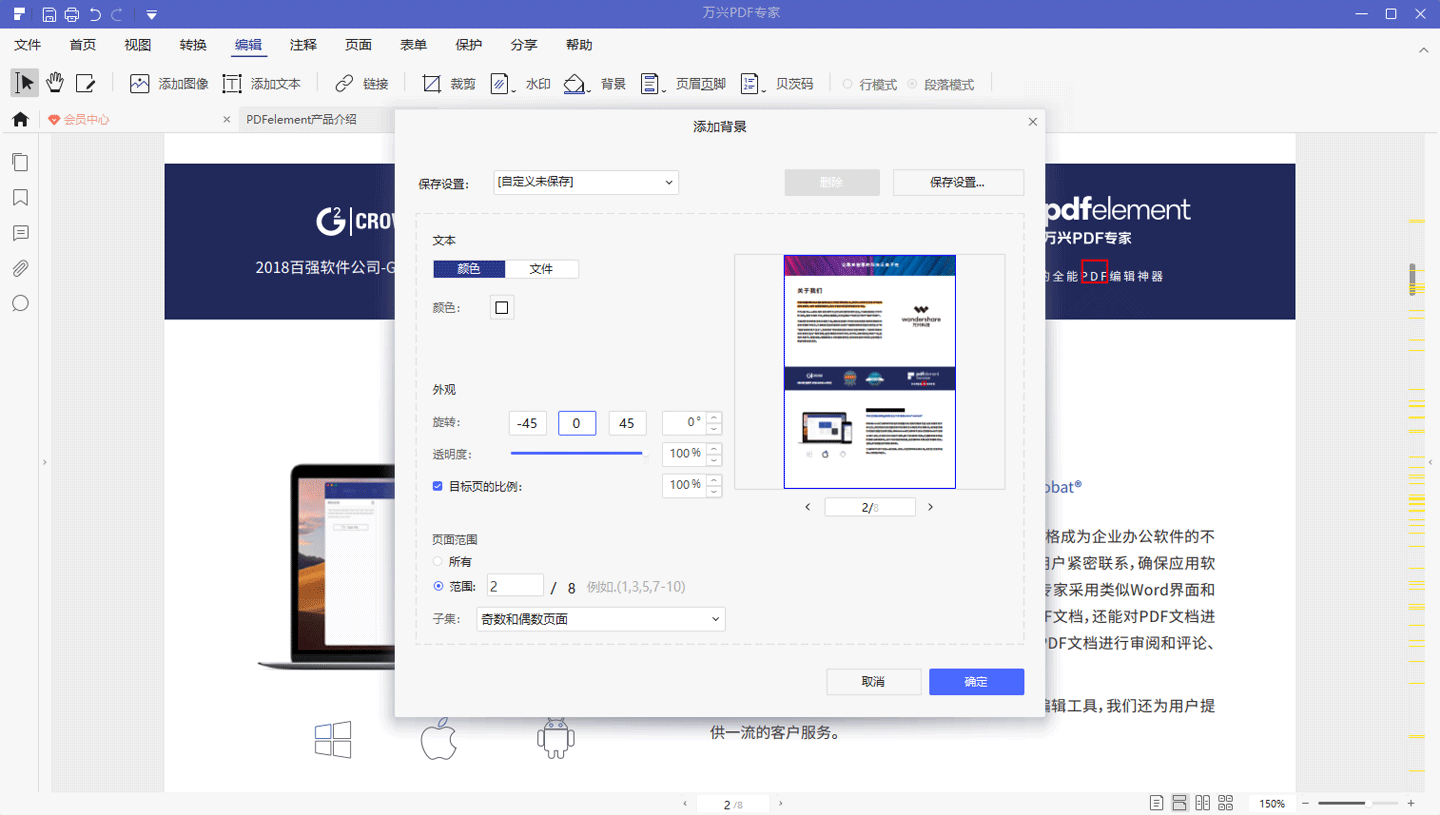Click the 取消 cancel button
Screen dimensions: 1440x815
(873, 682)
